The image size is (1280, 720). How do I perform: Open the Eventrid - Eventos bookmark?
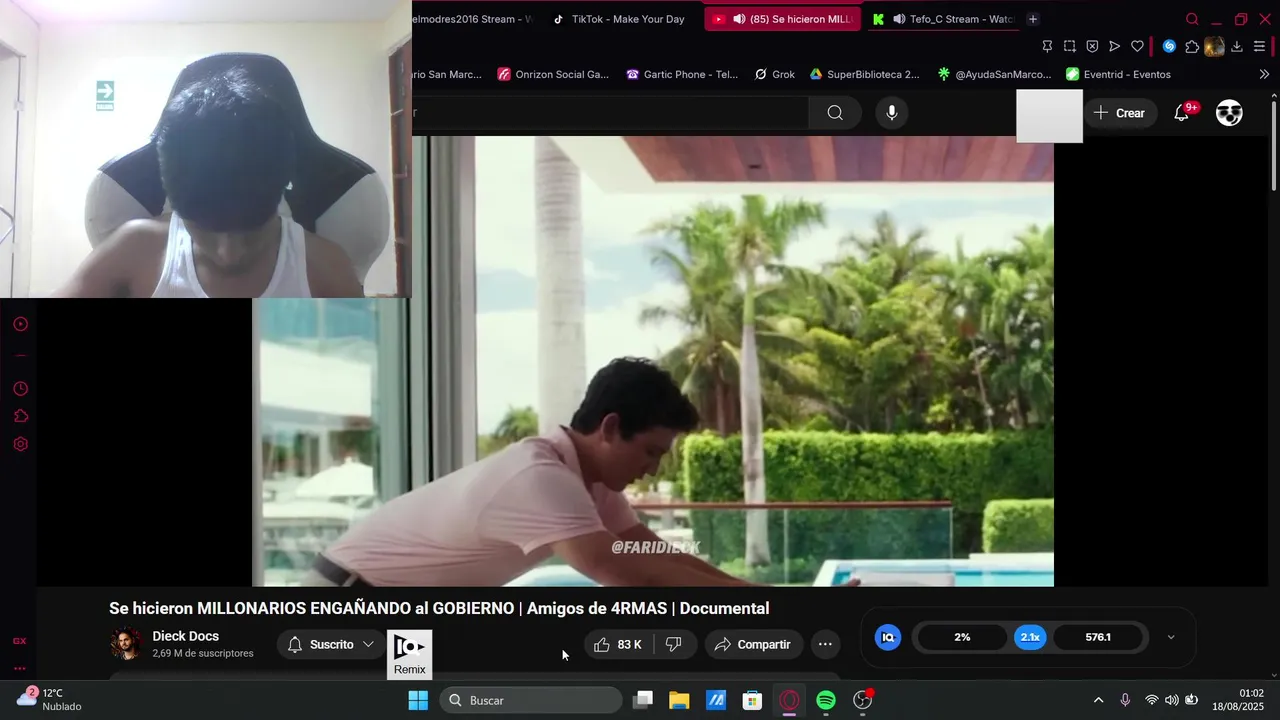click(1118, 74)
